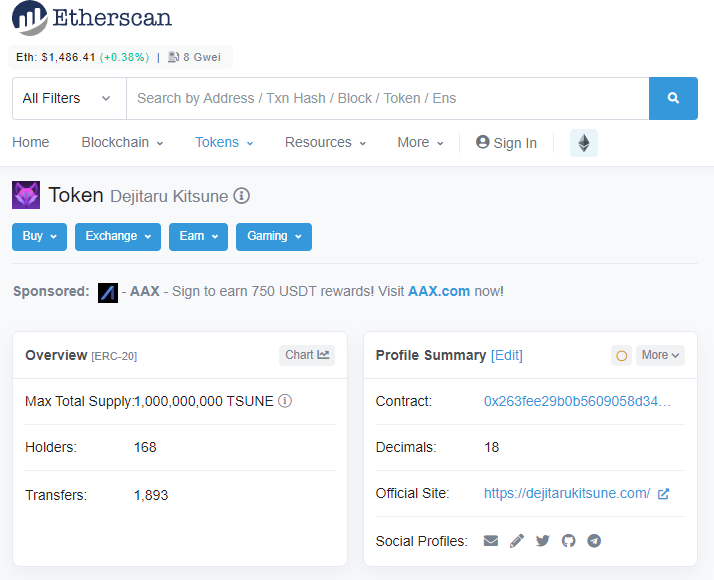714x580 pixels.
Task: Click the external link icon beside official site
Action: [x=663, y=494]
